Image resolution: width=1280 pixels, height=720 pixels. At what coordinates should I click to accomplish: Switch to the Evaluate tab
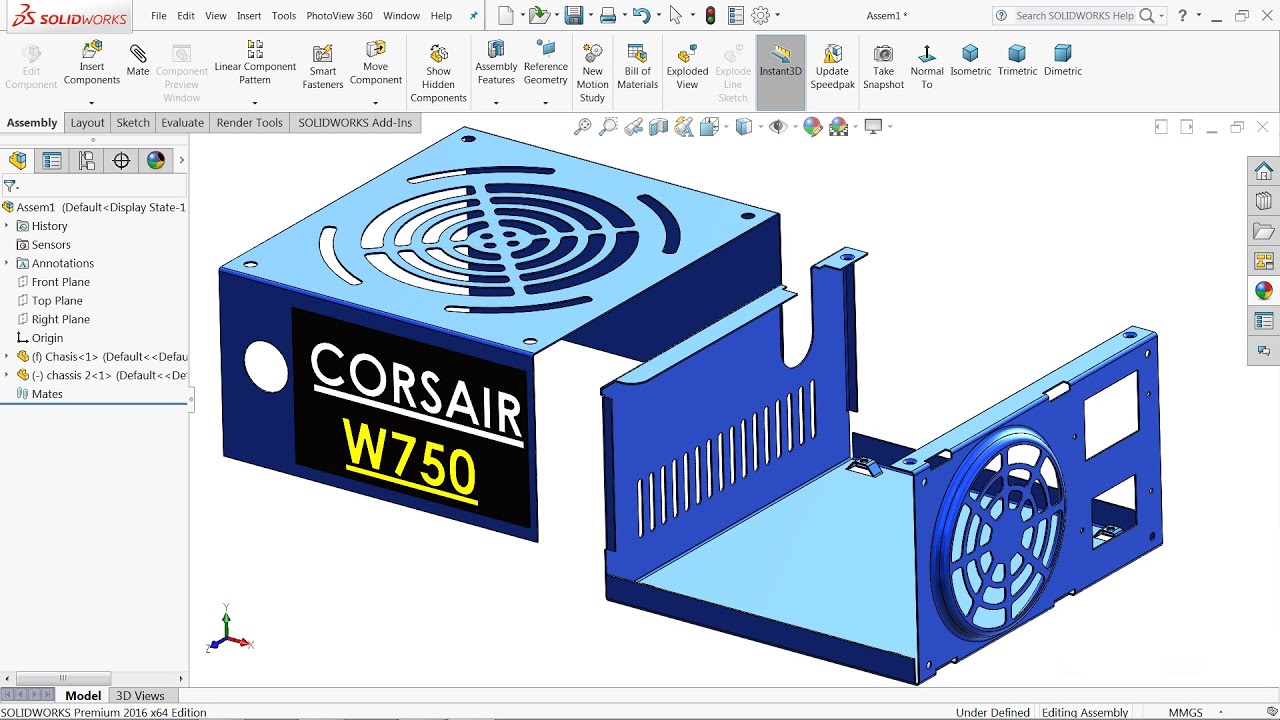(182, 123)
